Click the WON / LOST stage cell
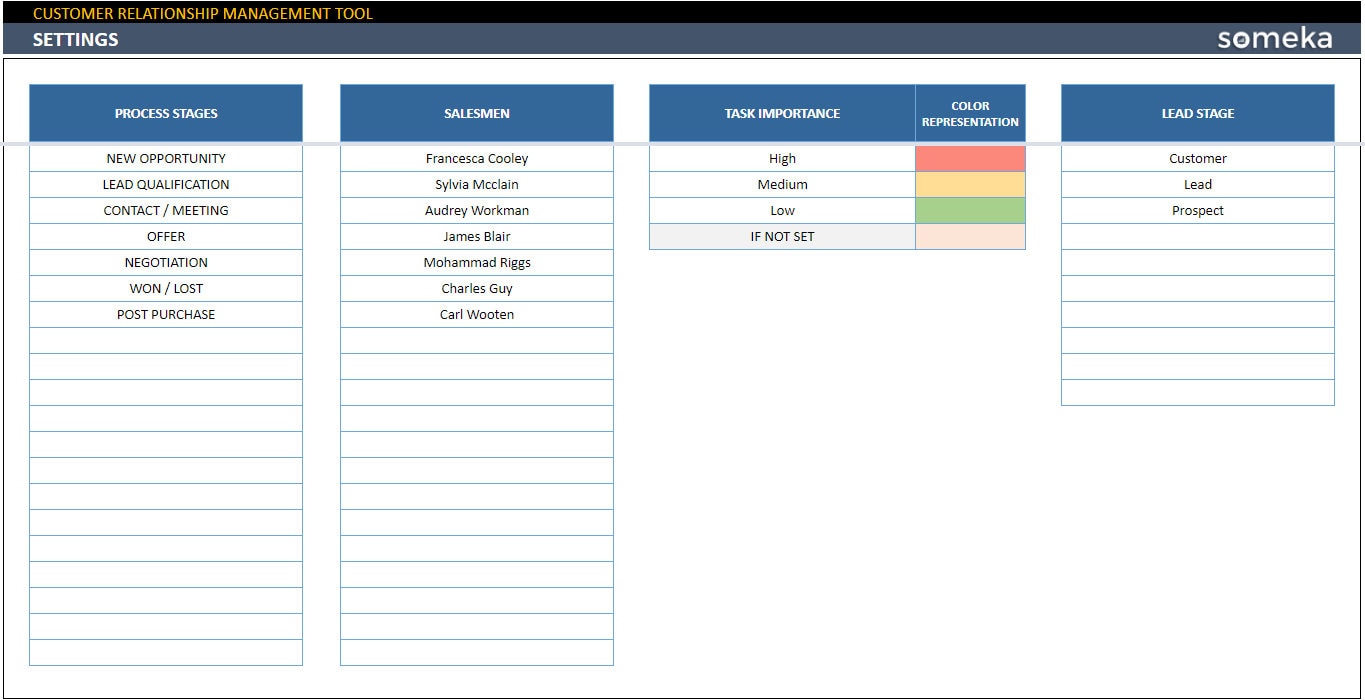This screenshot has width=1365, height=700. [x=165, y=288]
